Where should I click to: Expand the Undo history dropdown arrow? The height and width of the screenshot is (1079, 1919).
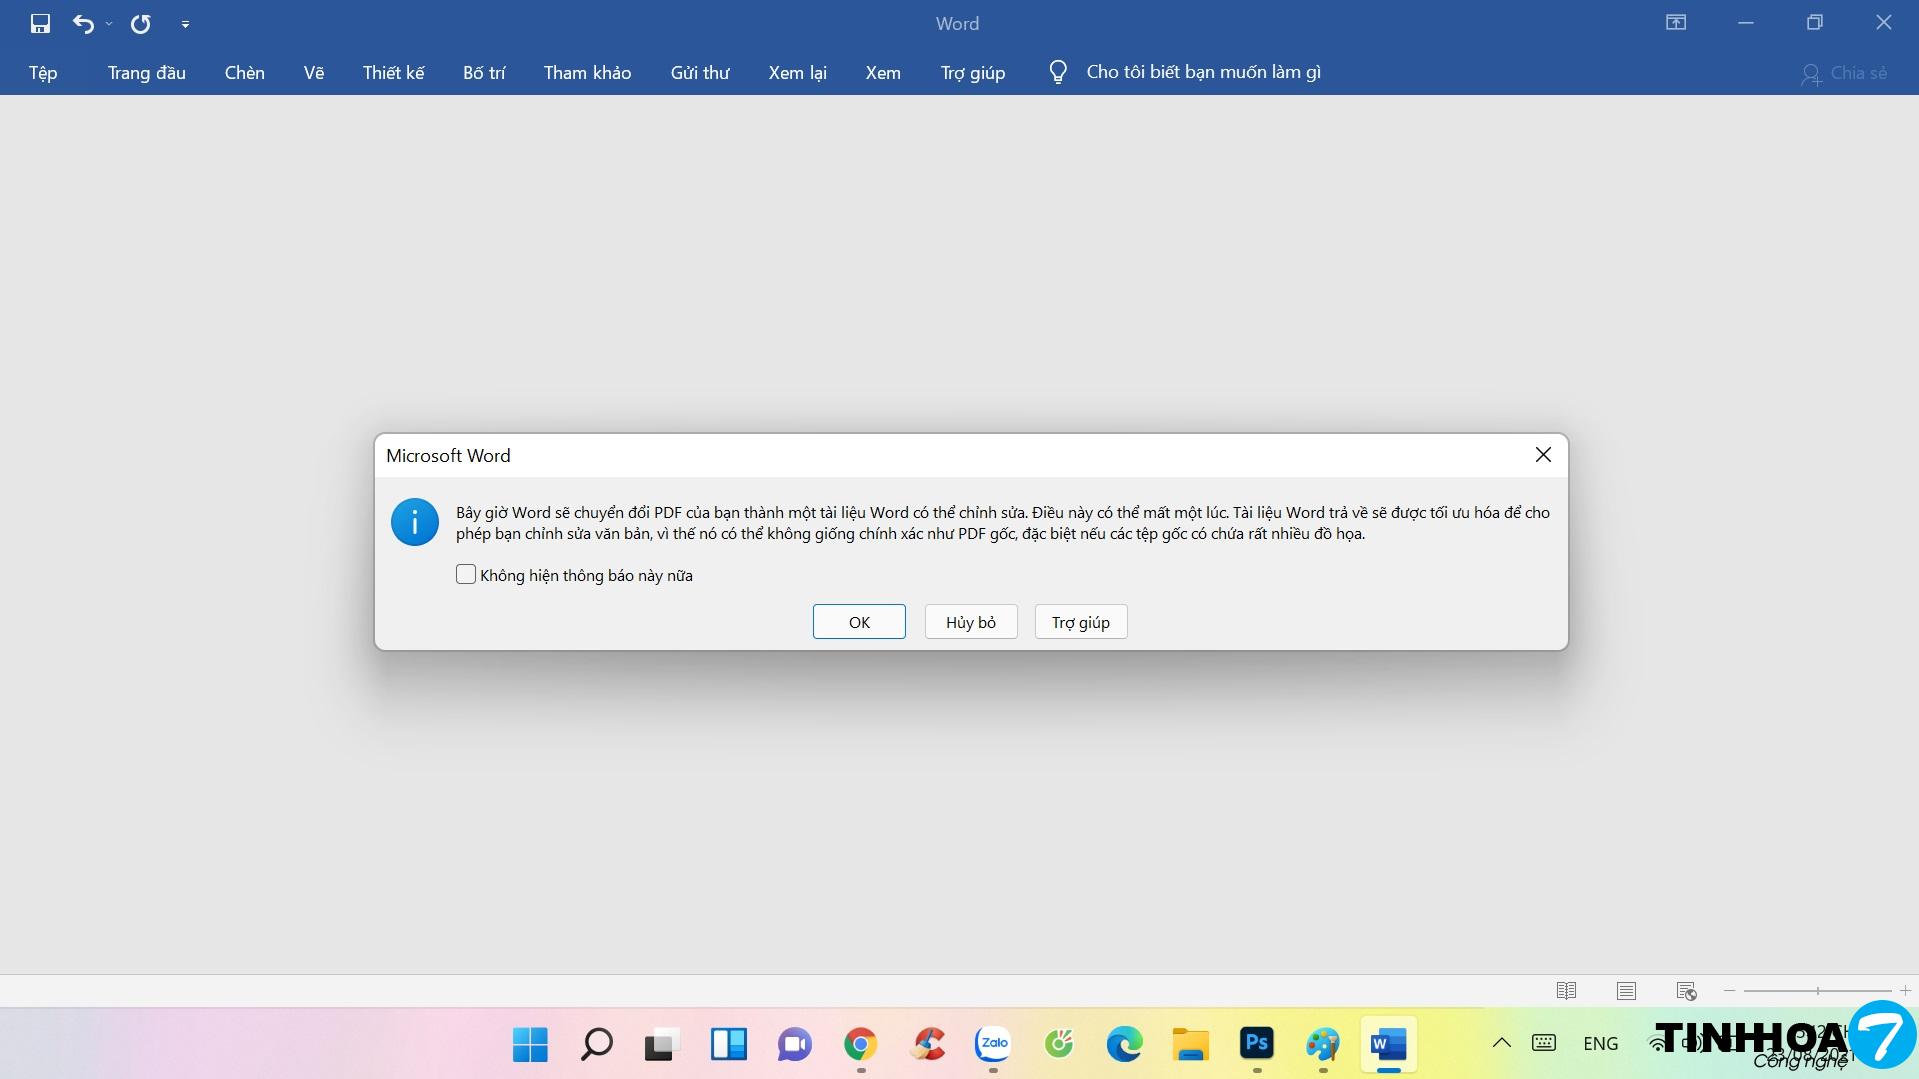pyautogui.click(x=109, y=24)
